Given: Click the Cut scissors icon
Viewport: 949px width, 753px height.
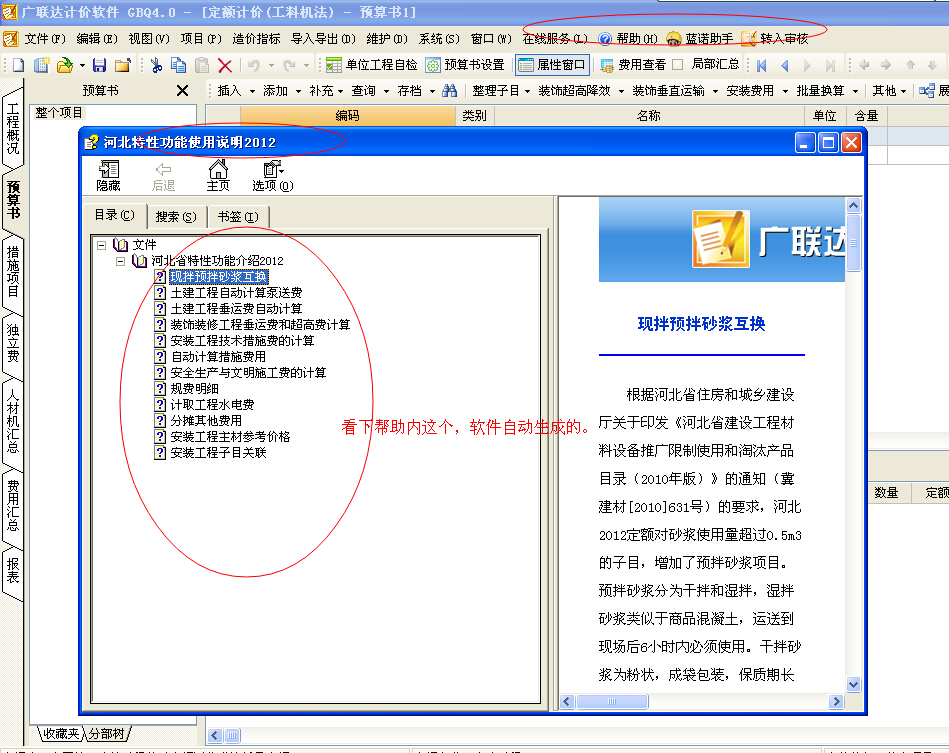Looking at the screenshot, I should coord(156,65).
